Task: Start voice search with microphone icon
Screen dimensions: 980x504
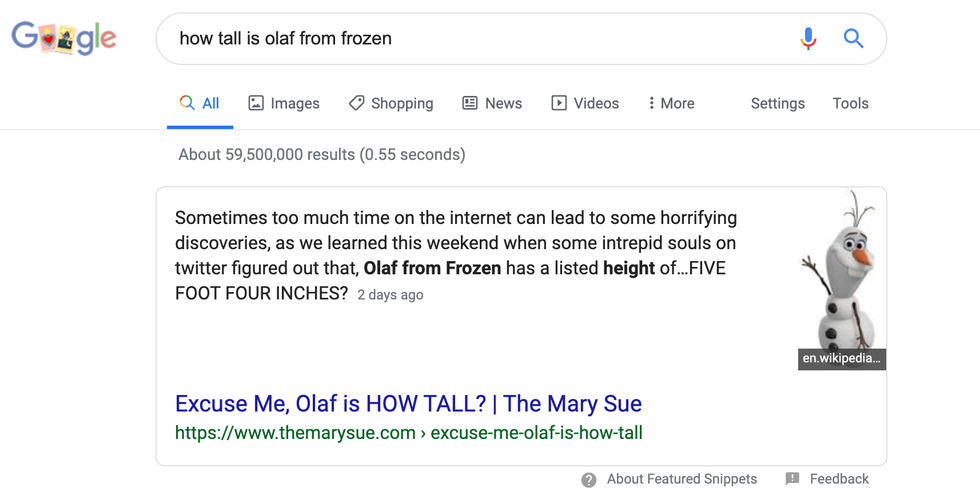Action: coord(808,39)
